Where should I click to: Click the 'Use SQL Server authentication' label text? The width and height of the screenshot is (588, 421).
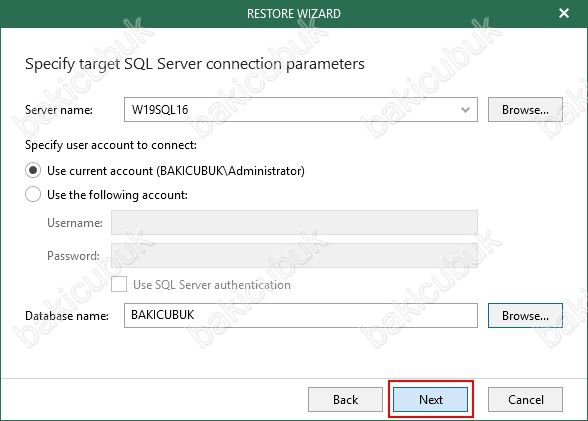point(212,285)
